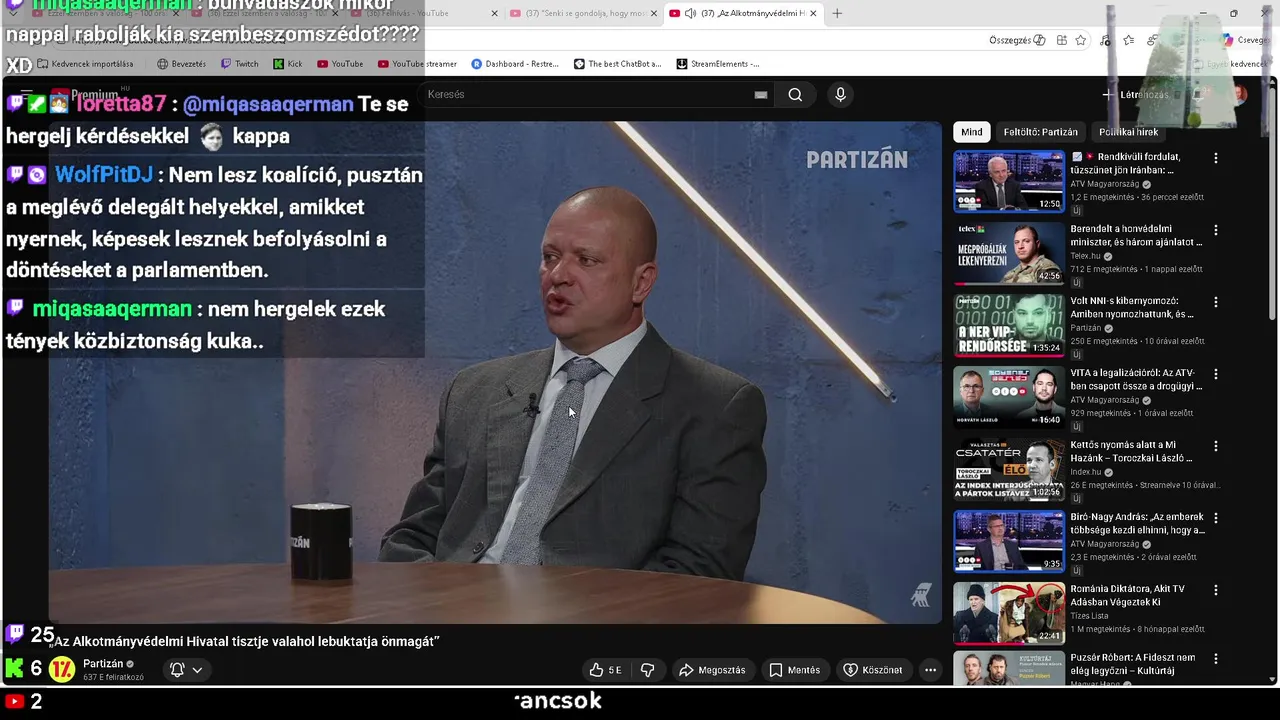This screenshot has width=1280, height=720.
Task: Open the Partizán channel avatar
Action: [x=62, y=669]
